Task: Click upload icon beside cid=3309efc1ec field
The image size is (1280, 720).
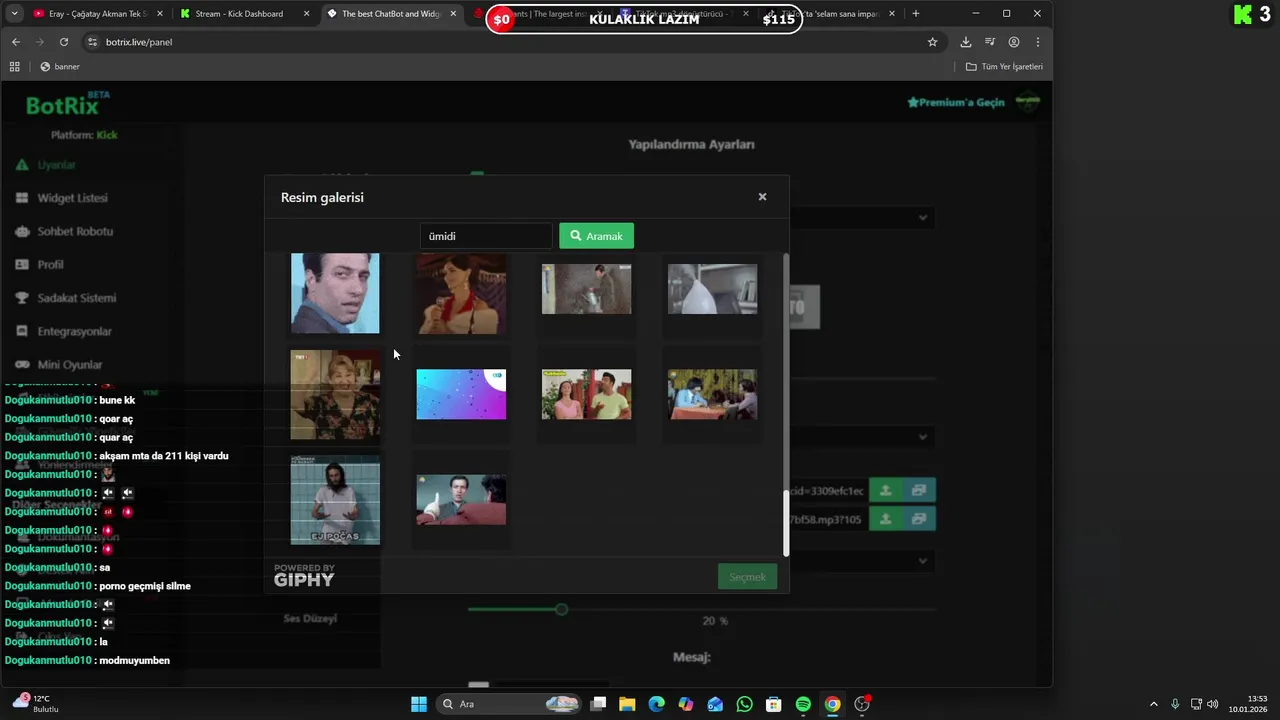Action: point(885,491)
